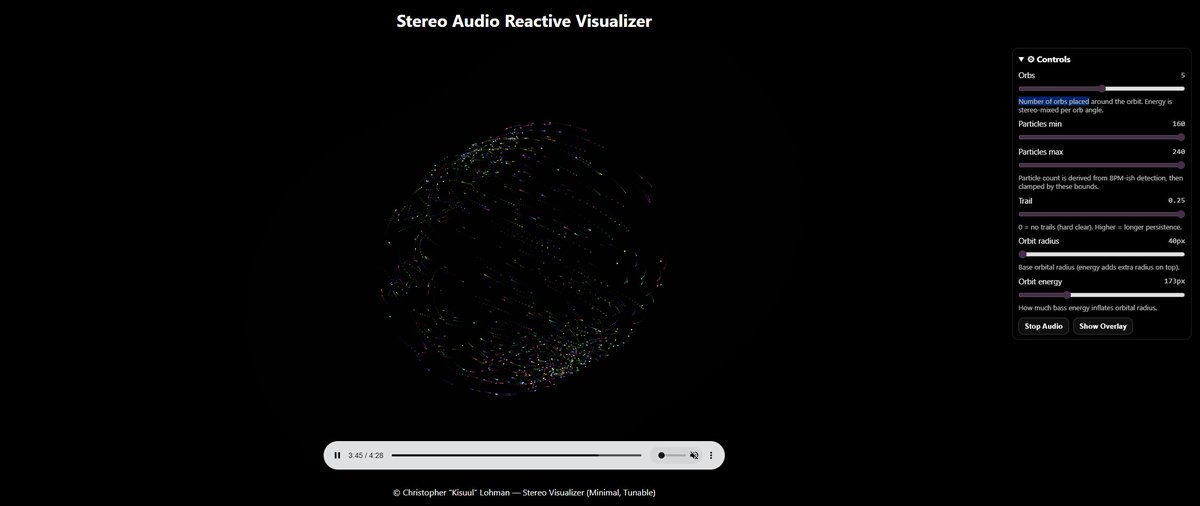Click the Particles min value 160
Screen dimensions: 1200x506
[x=1178, y=124]
